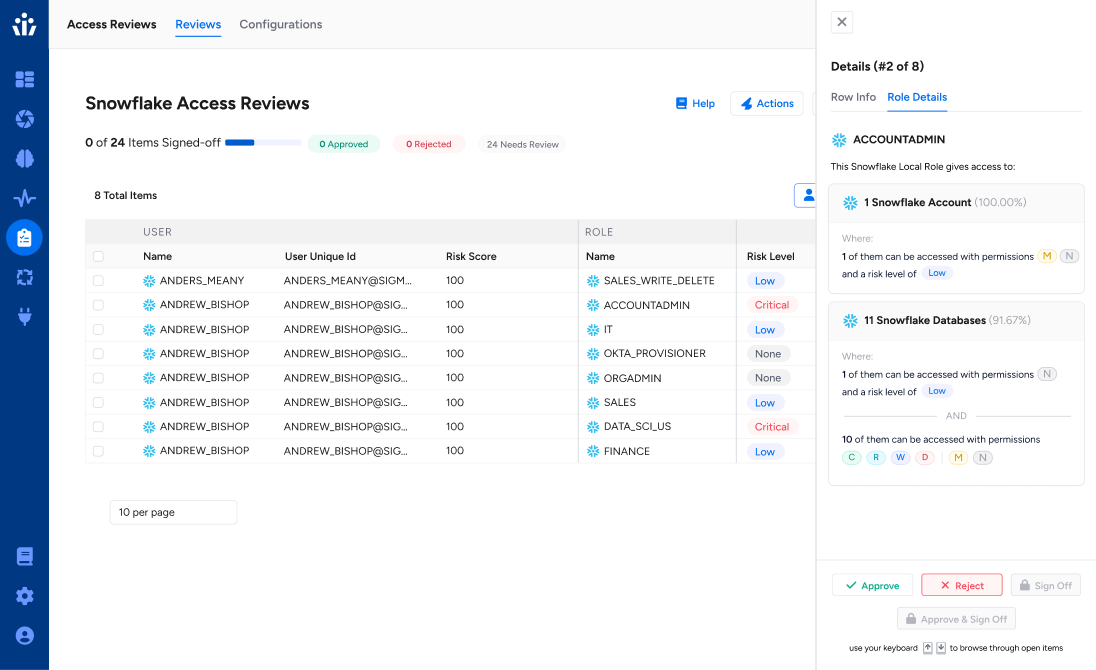This screenshot has height=670, width=1096.
Task: Filter by 24 Needs Review badge
Action: click(522, 144)
